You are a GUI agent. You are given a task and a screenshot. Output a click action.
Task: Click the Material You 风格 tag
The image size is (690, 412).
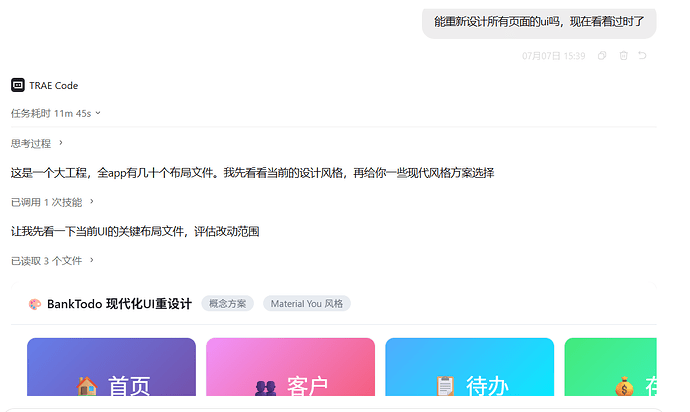pyautogui.click(x=307, y=304)
